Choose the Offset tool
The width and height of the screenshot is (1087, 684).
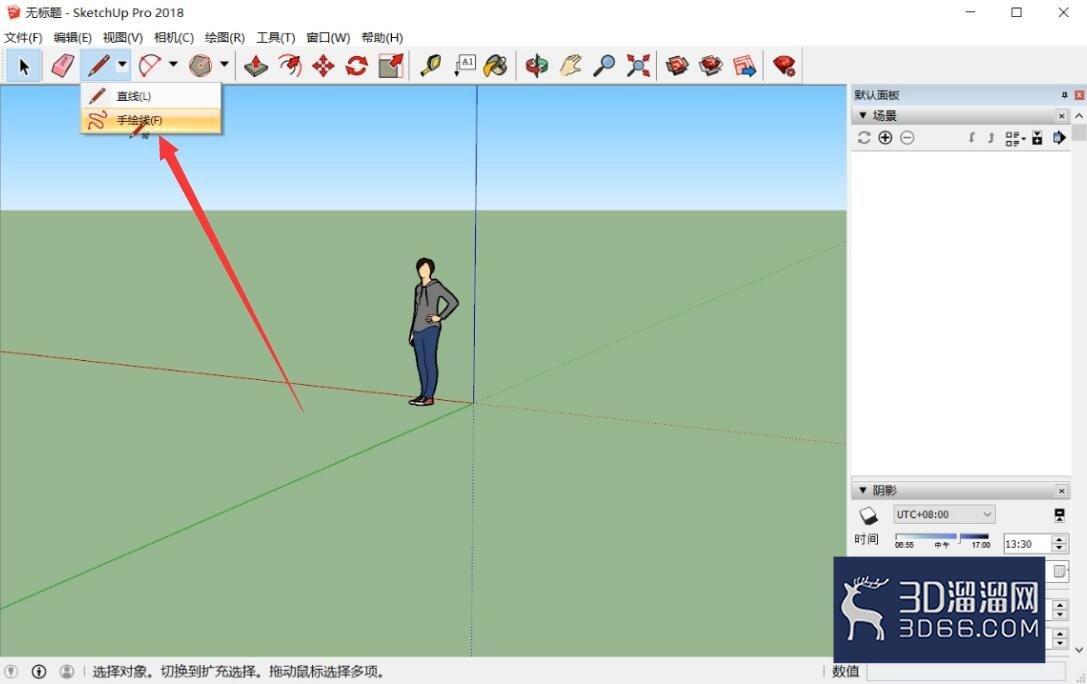289,67
